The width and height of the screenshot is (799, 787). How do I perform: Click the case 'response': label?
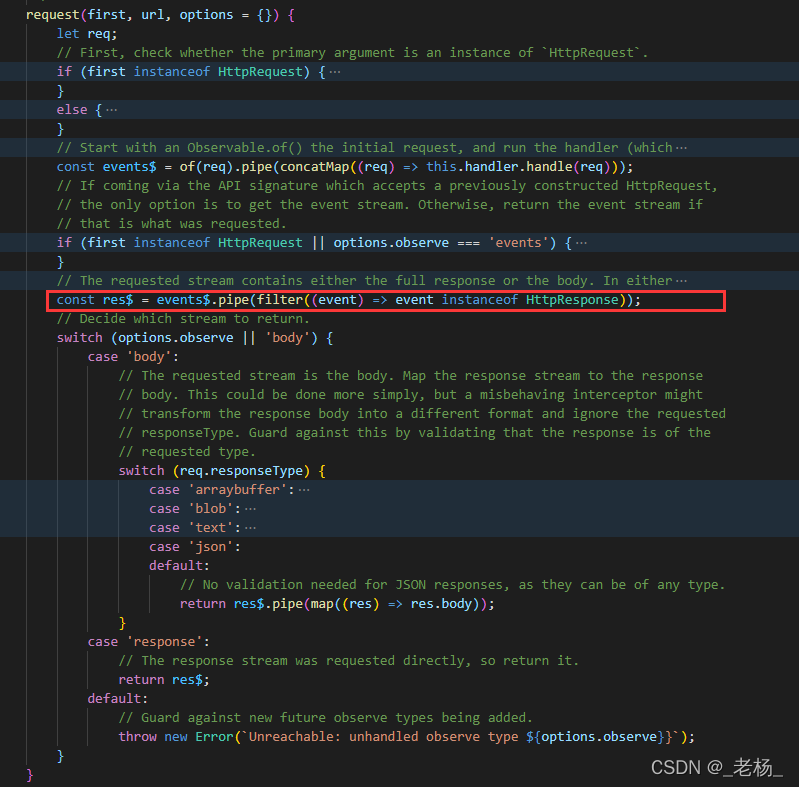[148, 642]
